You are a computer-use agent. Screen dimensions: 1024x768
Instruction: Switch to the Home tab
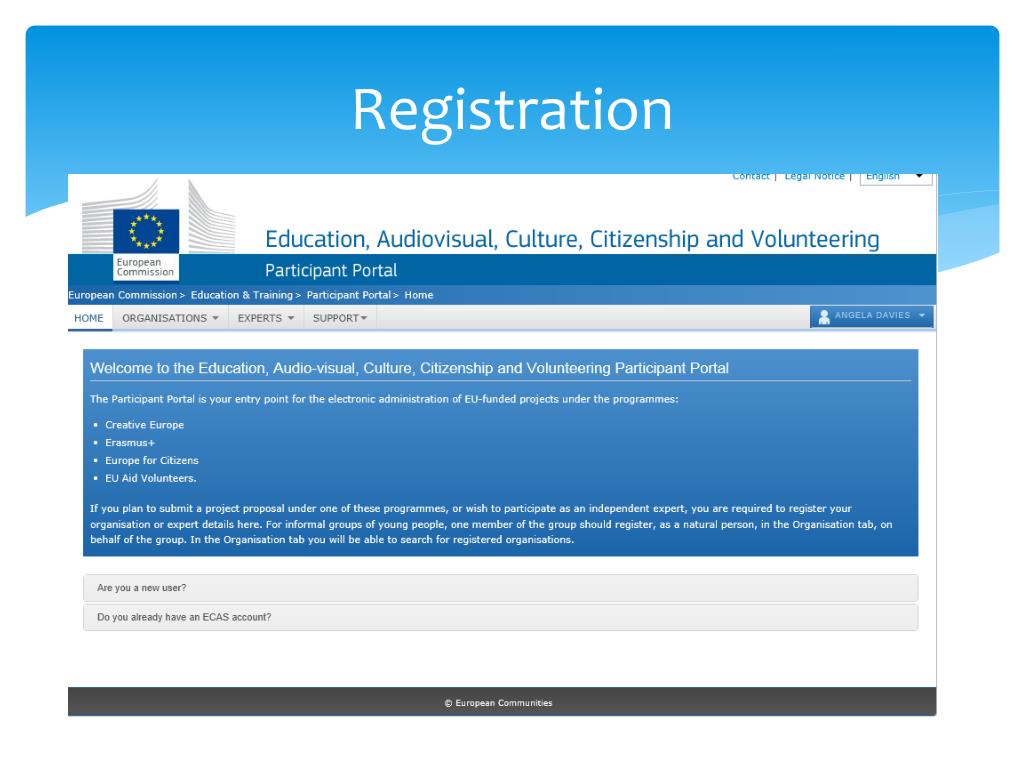tap(89, 318)
